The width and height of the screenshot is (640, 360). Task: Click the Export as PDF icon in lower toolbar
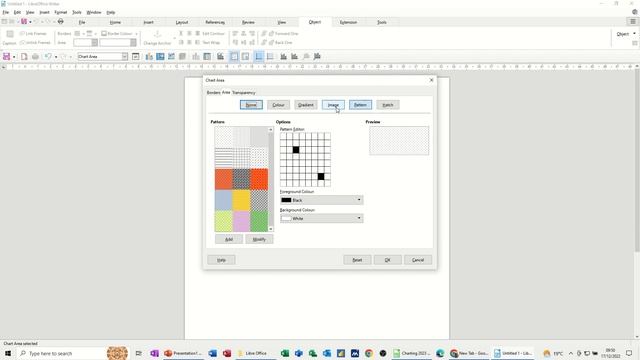point(24,56)
